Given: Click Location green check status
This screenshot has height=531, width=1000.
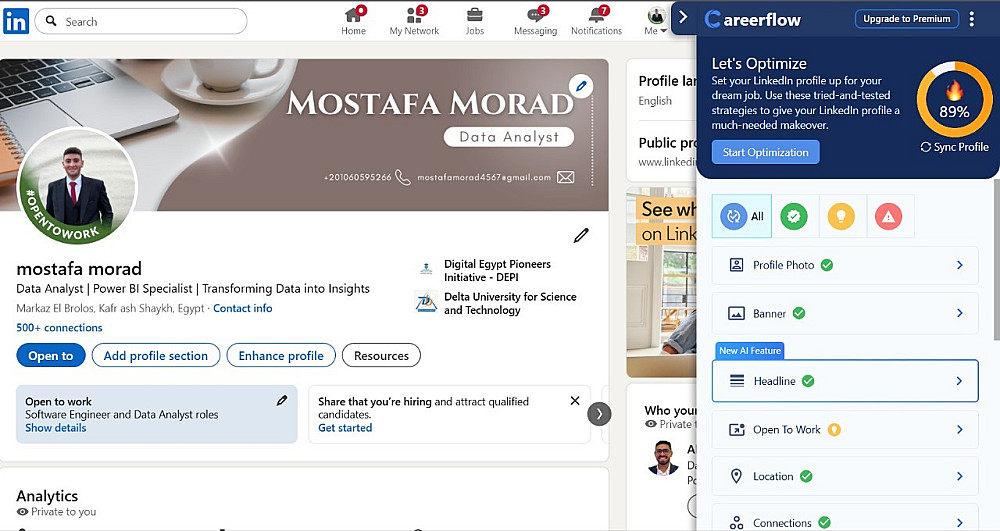Looking at the screenshot, I should point(806,476).
